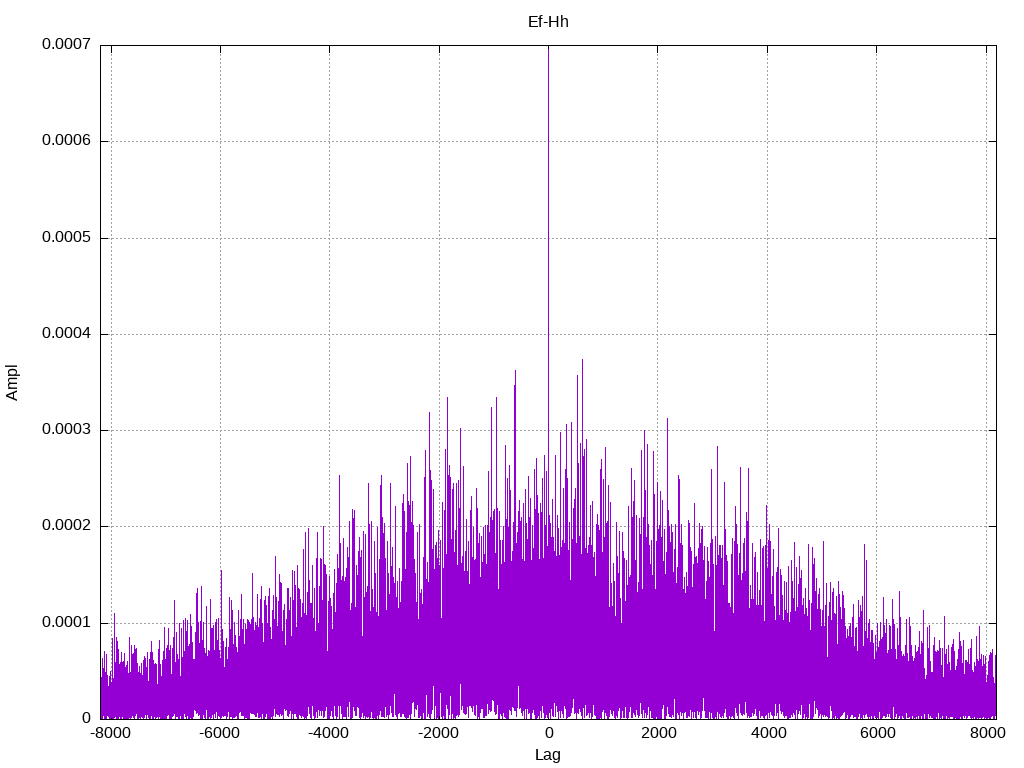Screen dimensions: 1024x768
Task: Click y-axis tick label 0.0001
Action: [66, 622]
